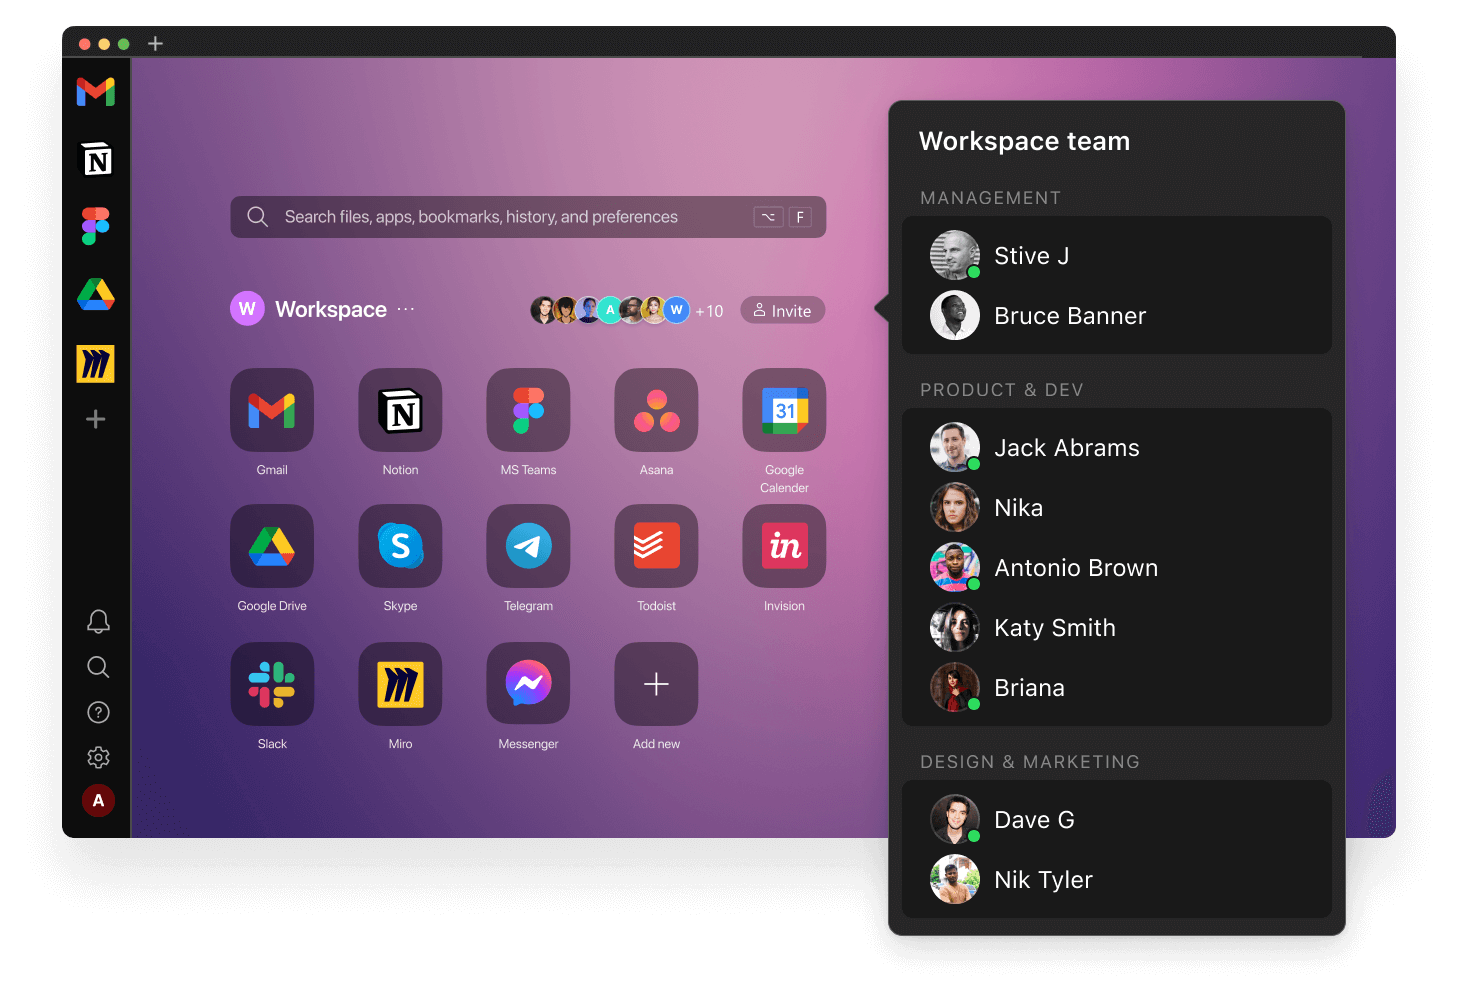
Task: Select Stive J in Management
Action: click(1117, 256)
